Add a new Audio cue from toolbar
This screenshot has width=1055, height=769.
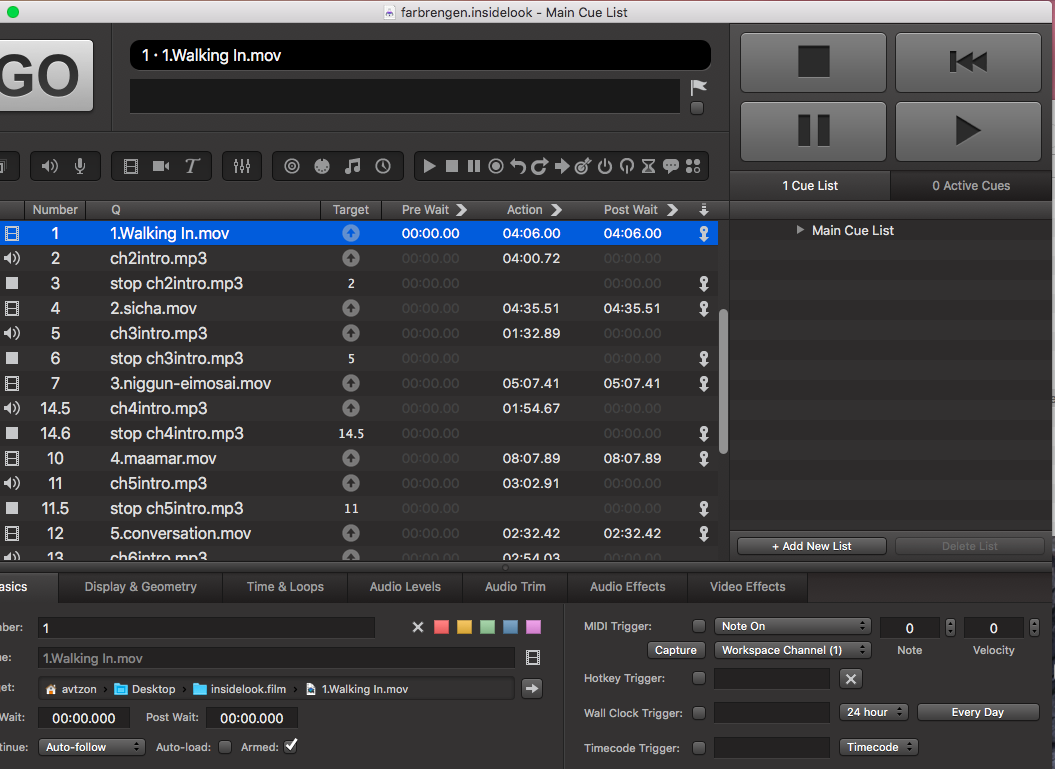point(49,166)
